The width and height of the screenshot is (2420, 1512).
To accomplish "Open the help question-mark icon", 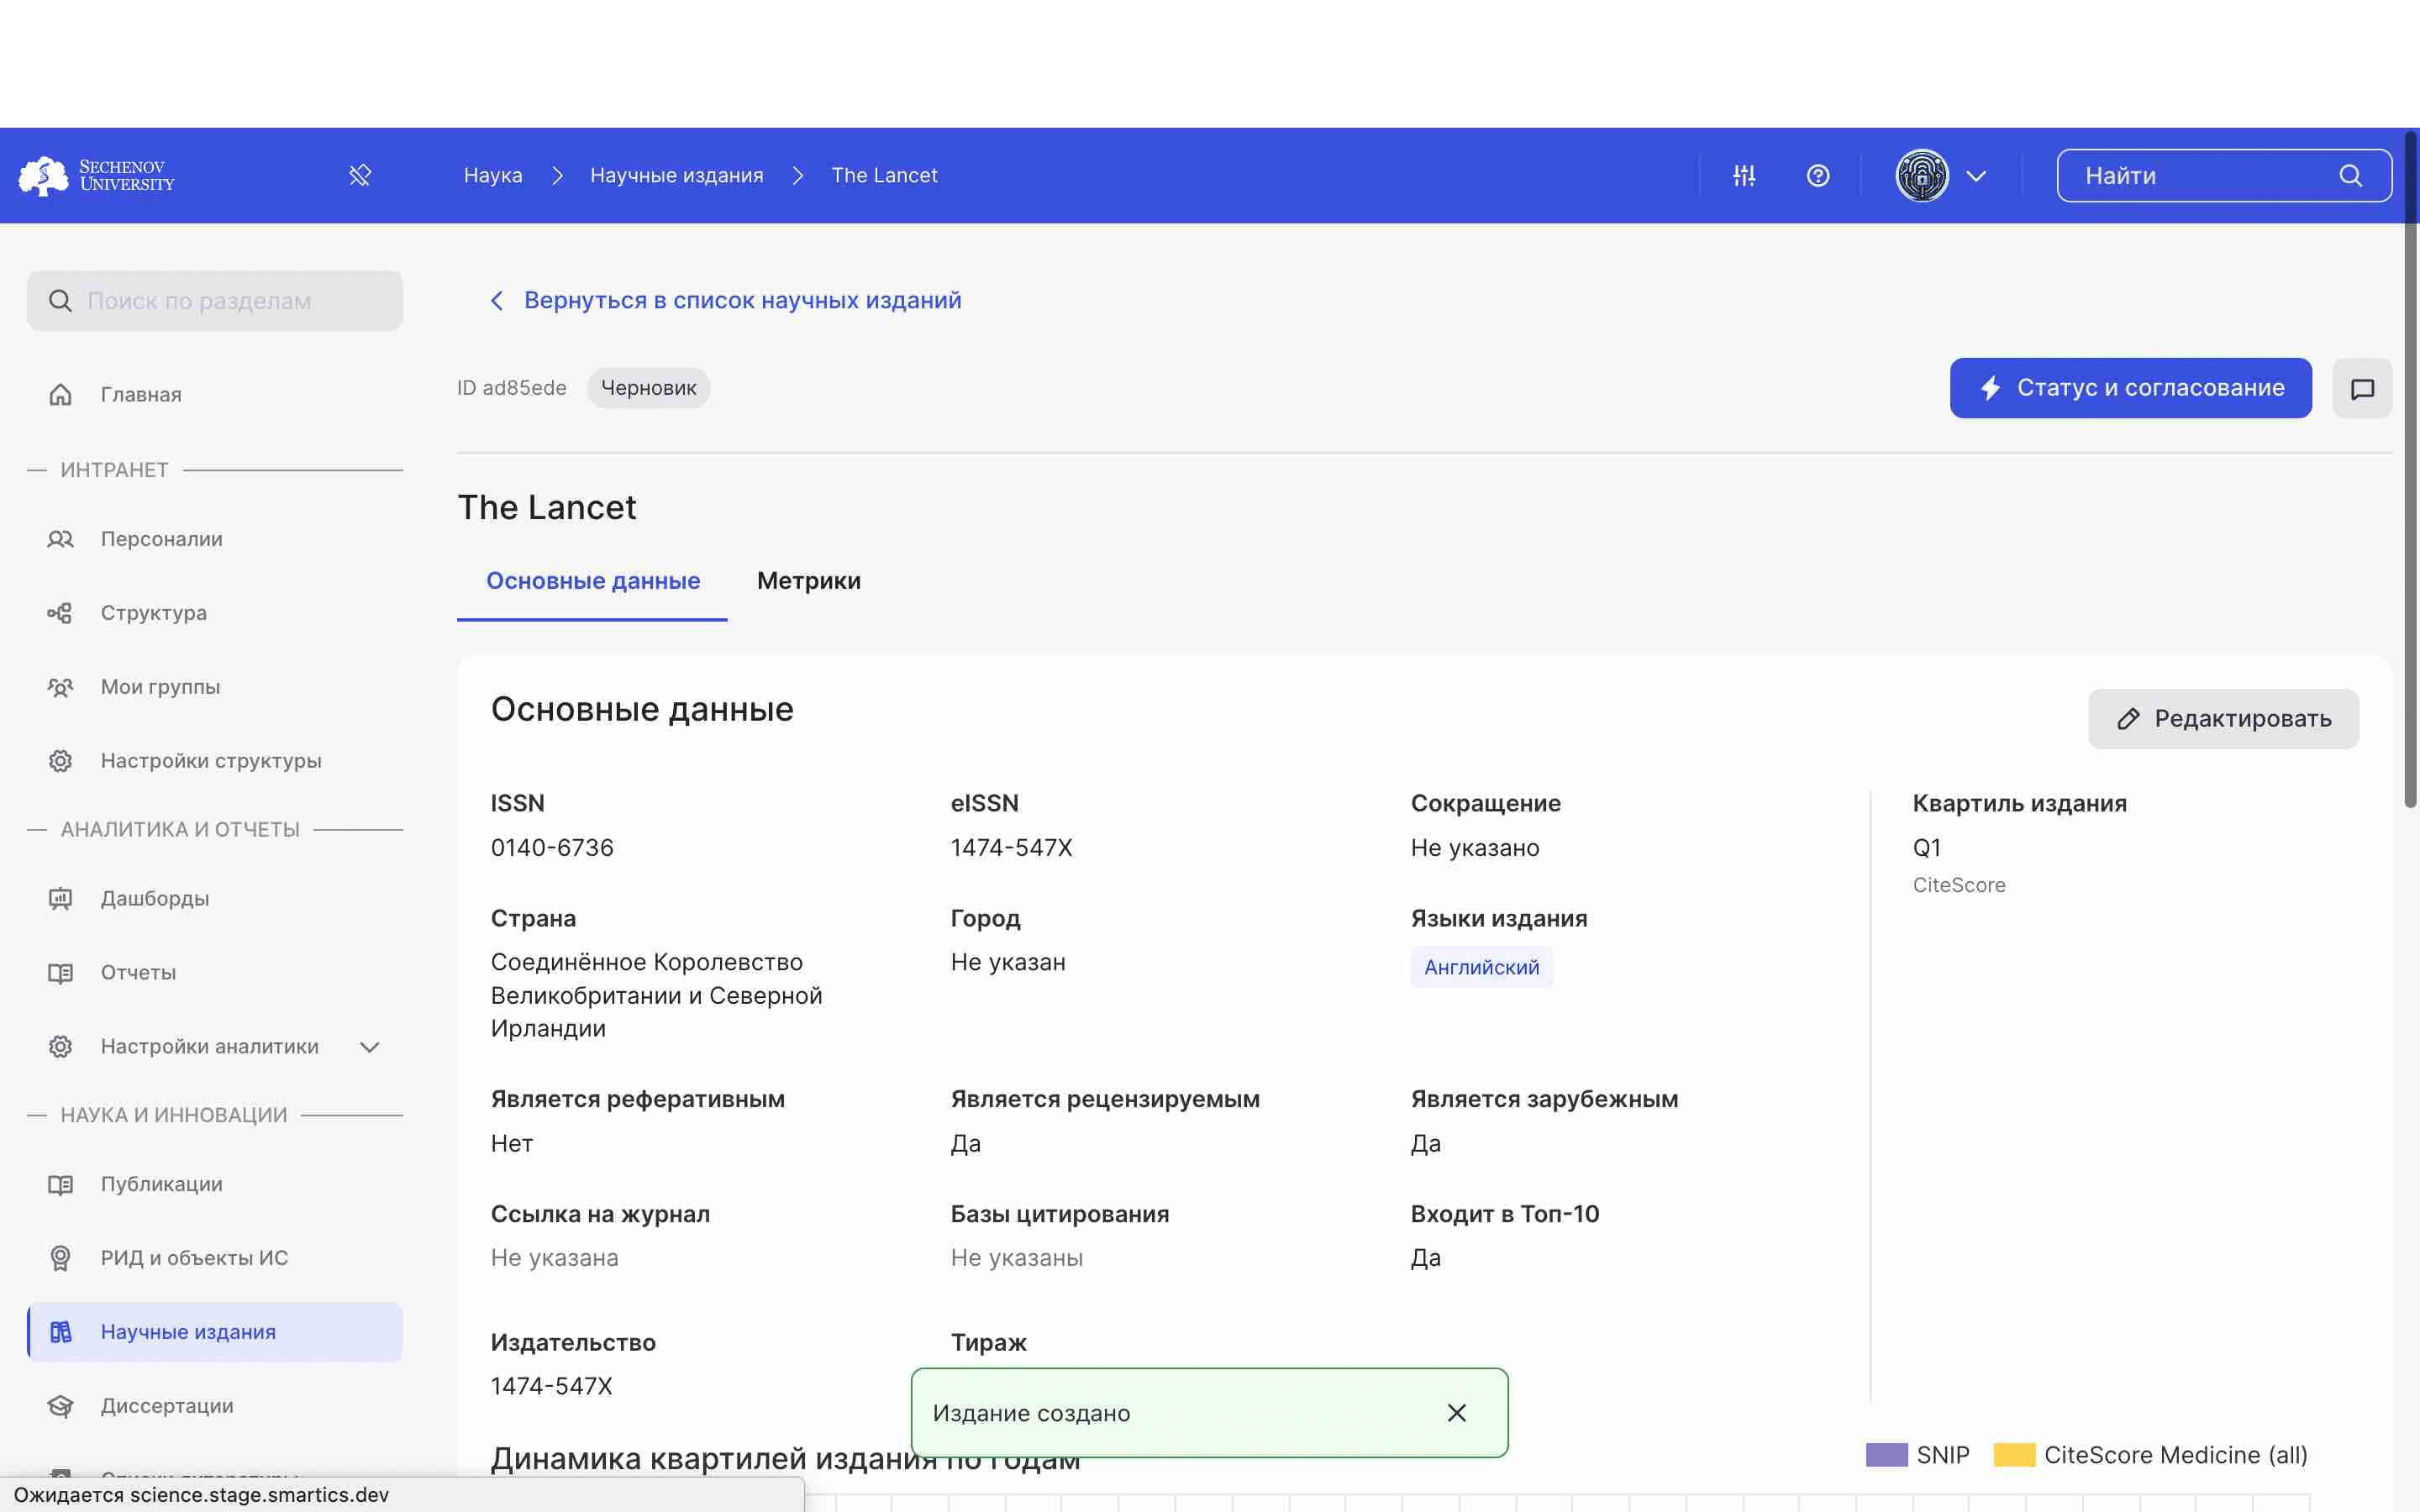I will 1818,175.
